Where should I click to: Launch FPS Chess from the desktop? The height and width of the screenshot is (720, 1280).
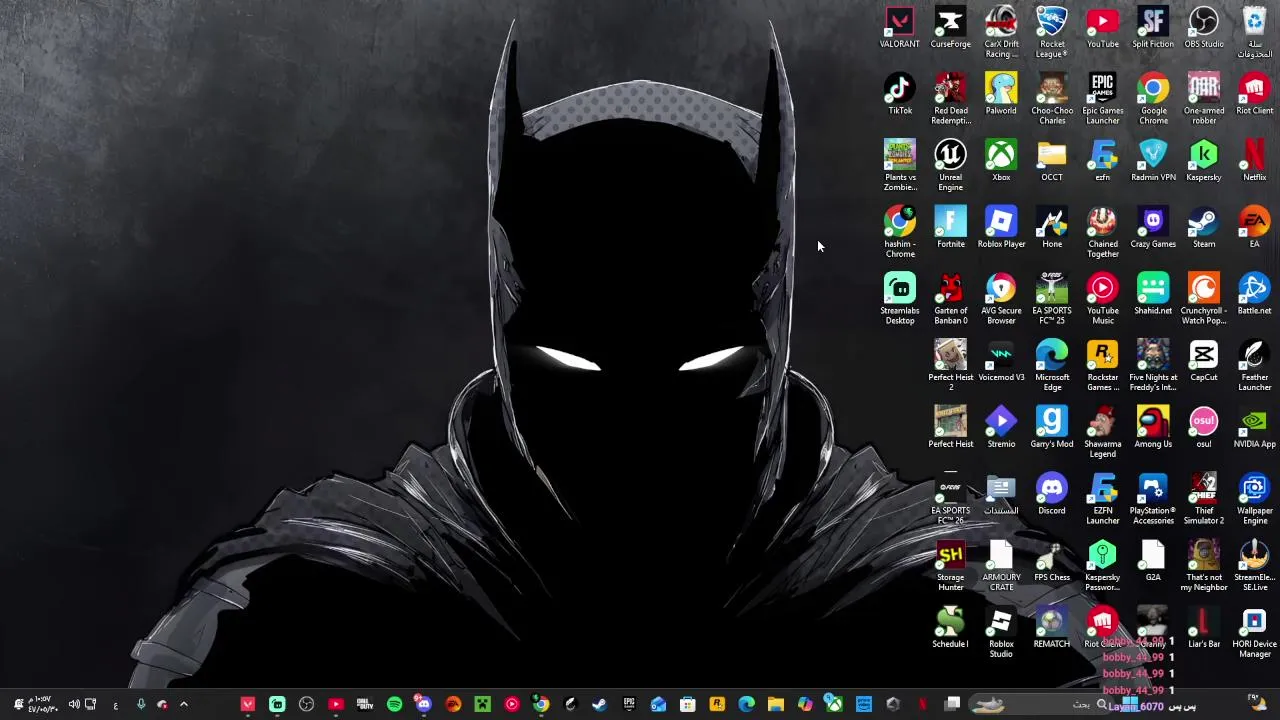coord(1052,562)
